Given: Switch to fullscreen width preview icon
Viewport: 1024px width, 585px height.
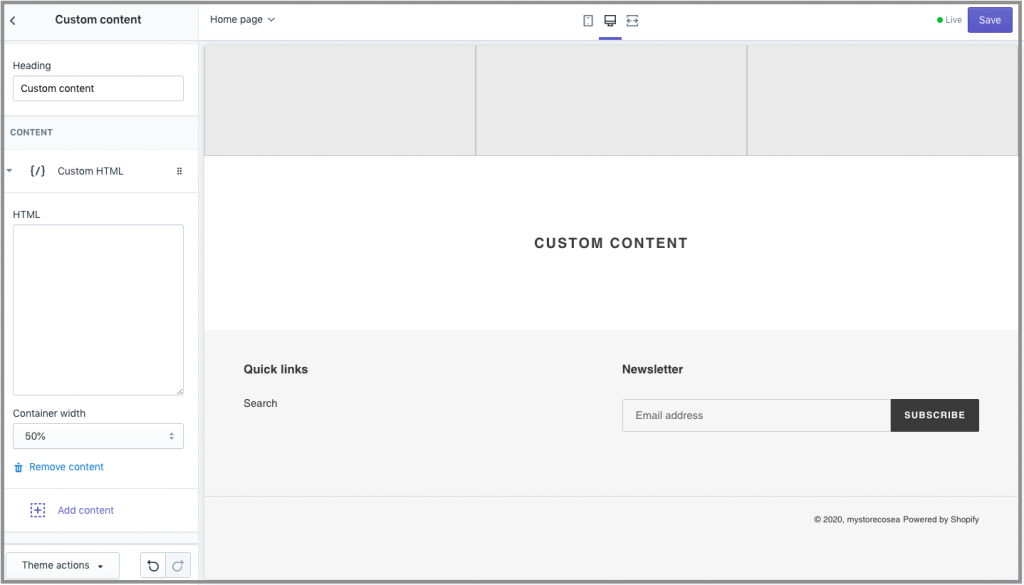Looking at the screenshot, I should click(632, 20).
